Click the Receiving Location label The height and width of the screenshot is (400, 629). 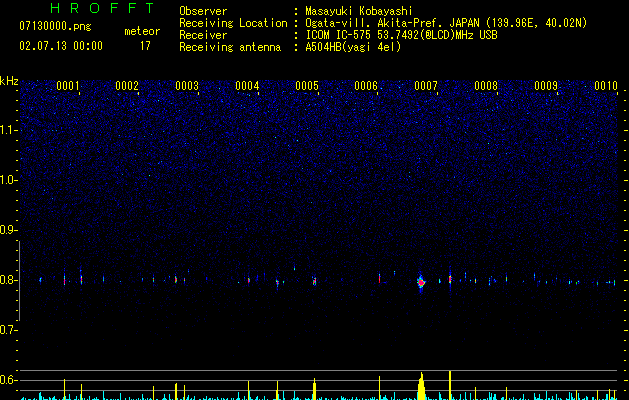[x=233, y=23]
